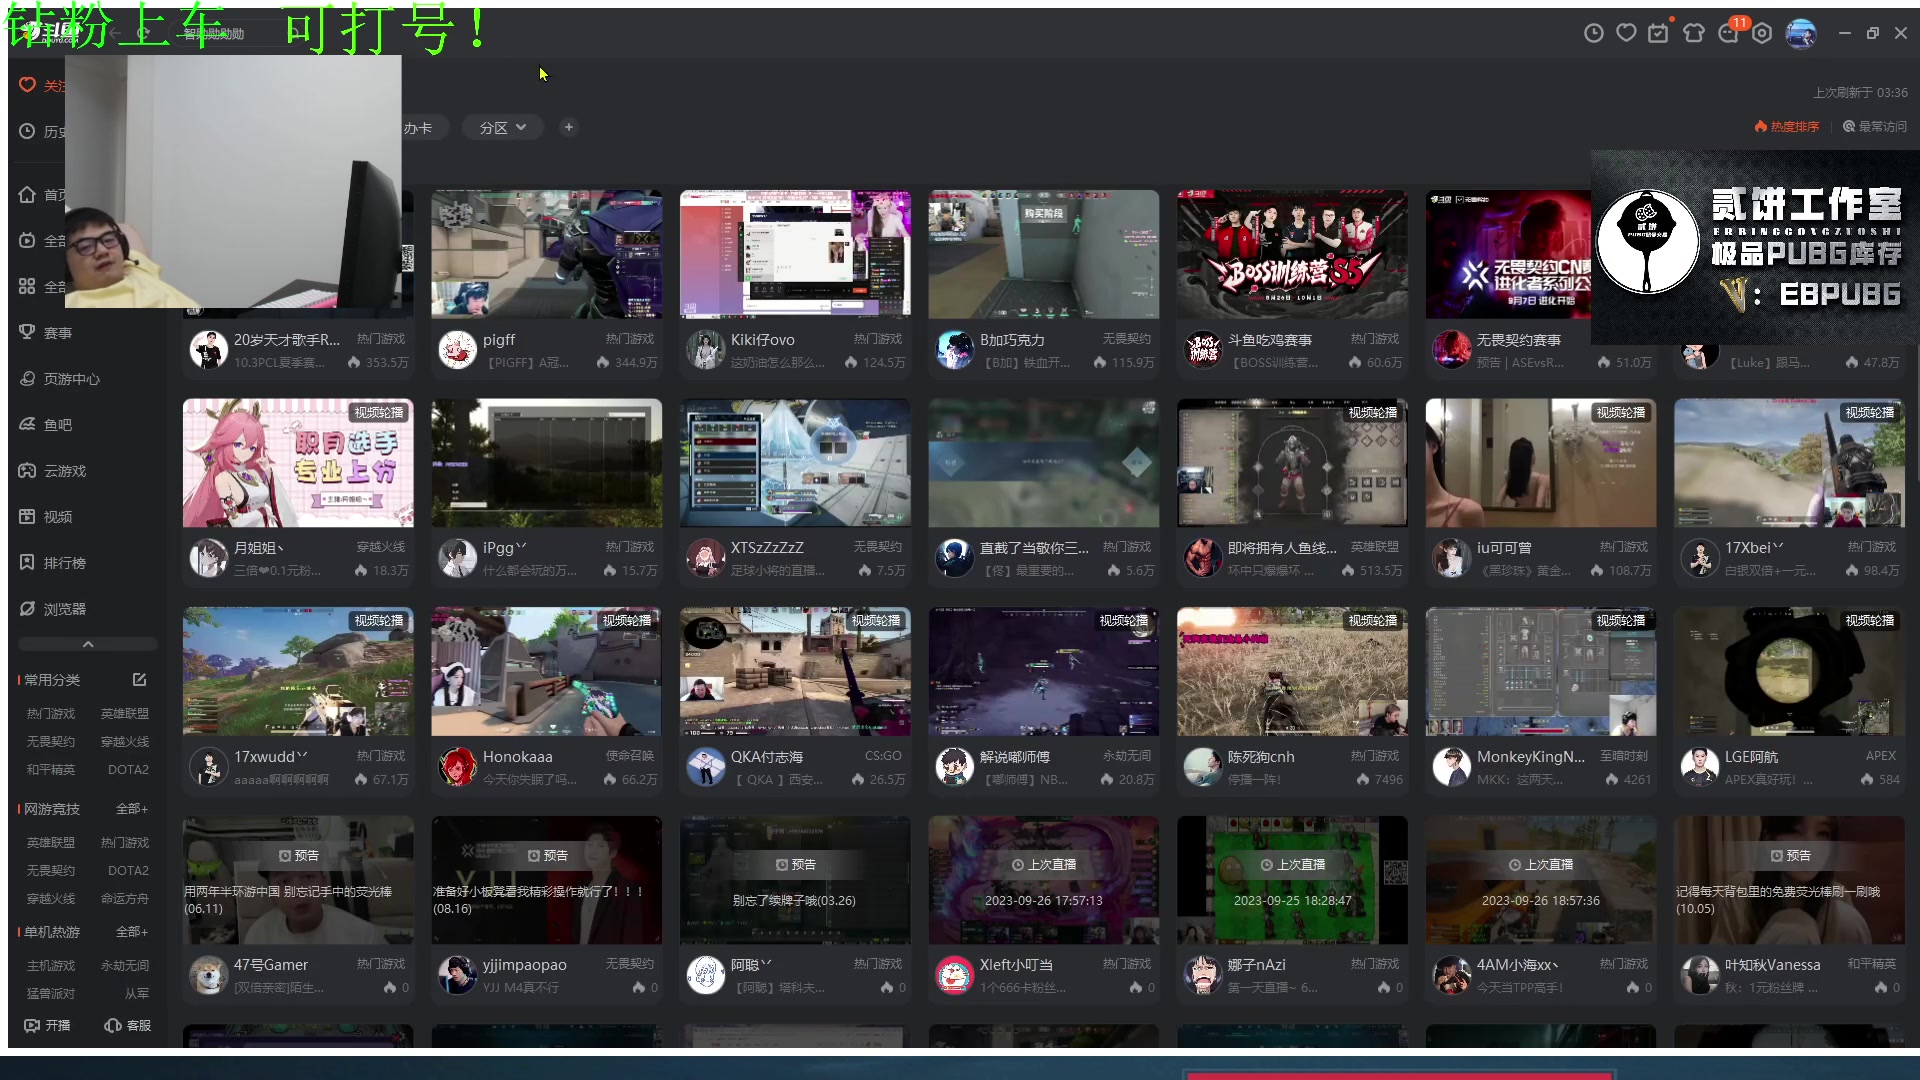This screenshot has width=1920, height=1080.
Task: Switch sorting to 热度排序
Action: 1786,127
